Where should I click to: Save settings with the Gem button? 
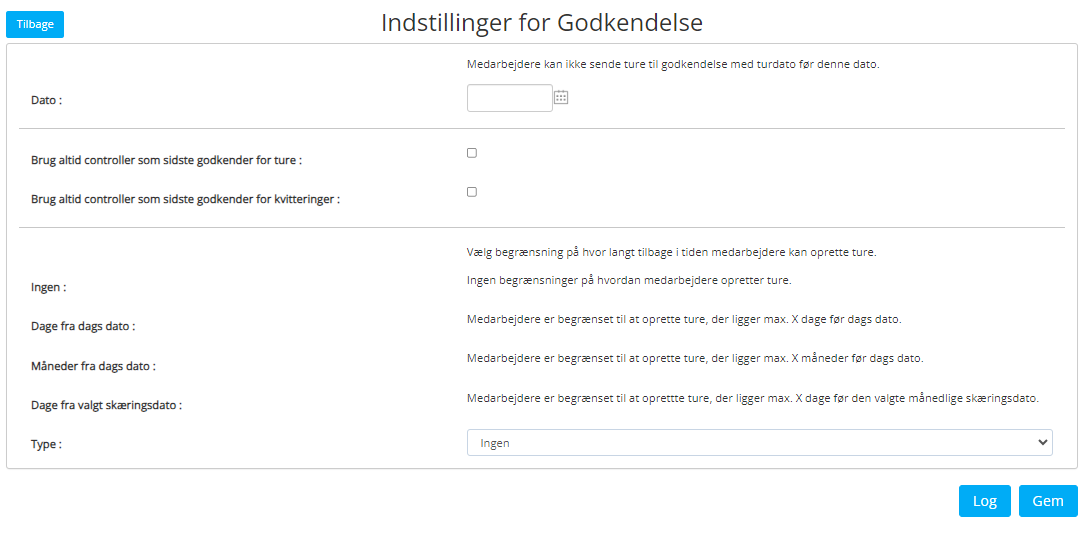pos(1048,501)
